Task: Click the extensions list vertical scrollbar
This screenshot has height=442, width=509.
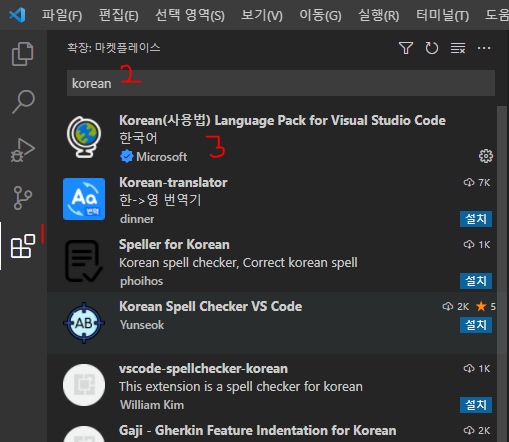Action: (502, 274)
